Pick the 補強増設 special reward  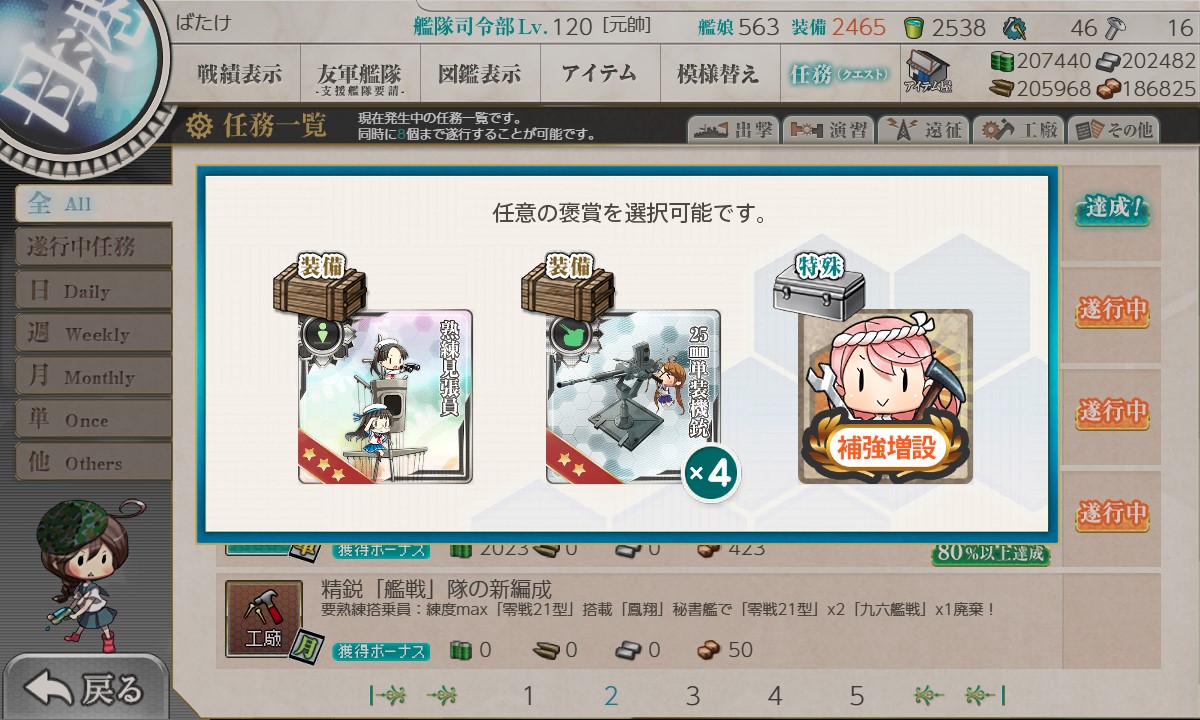[x=885, y=397]
